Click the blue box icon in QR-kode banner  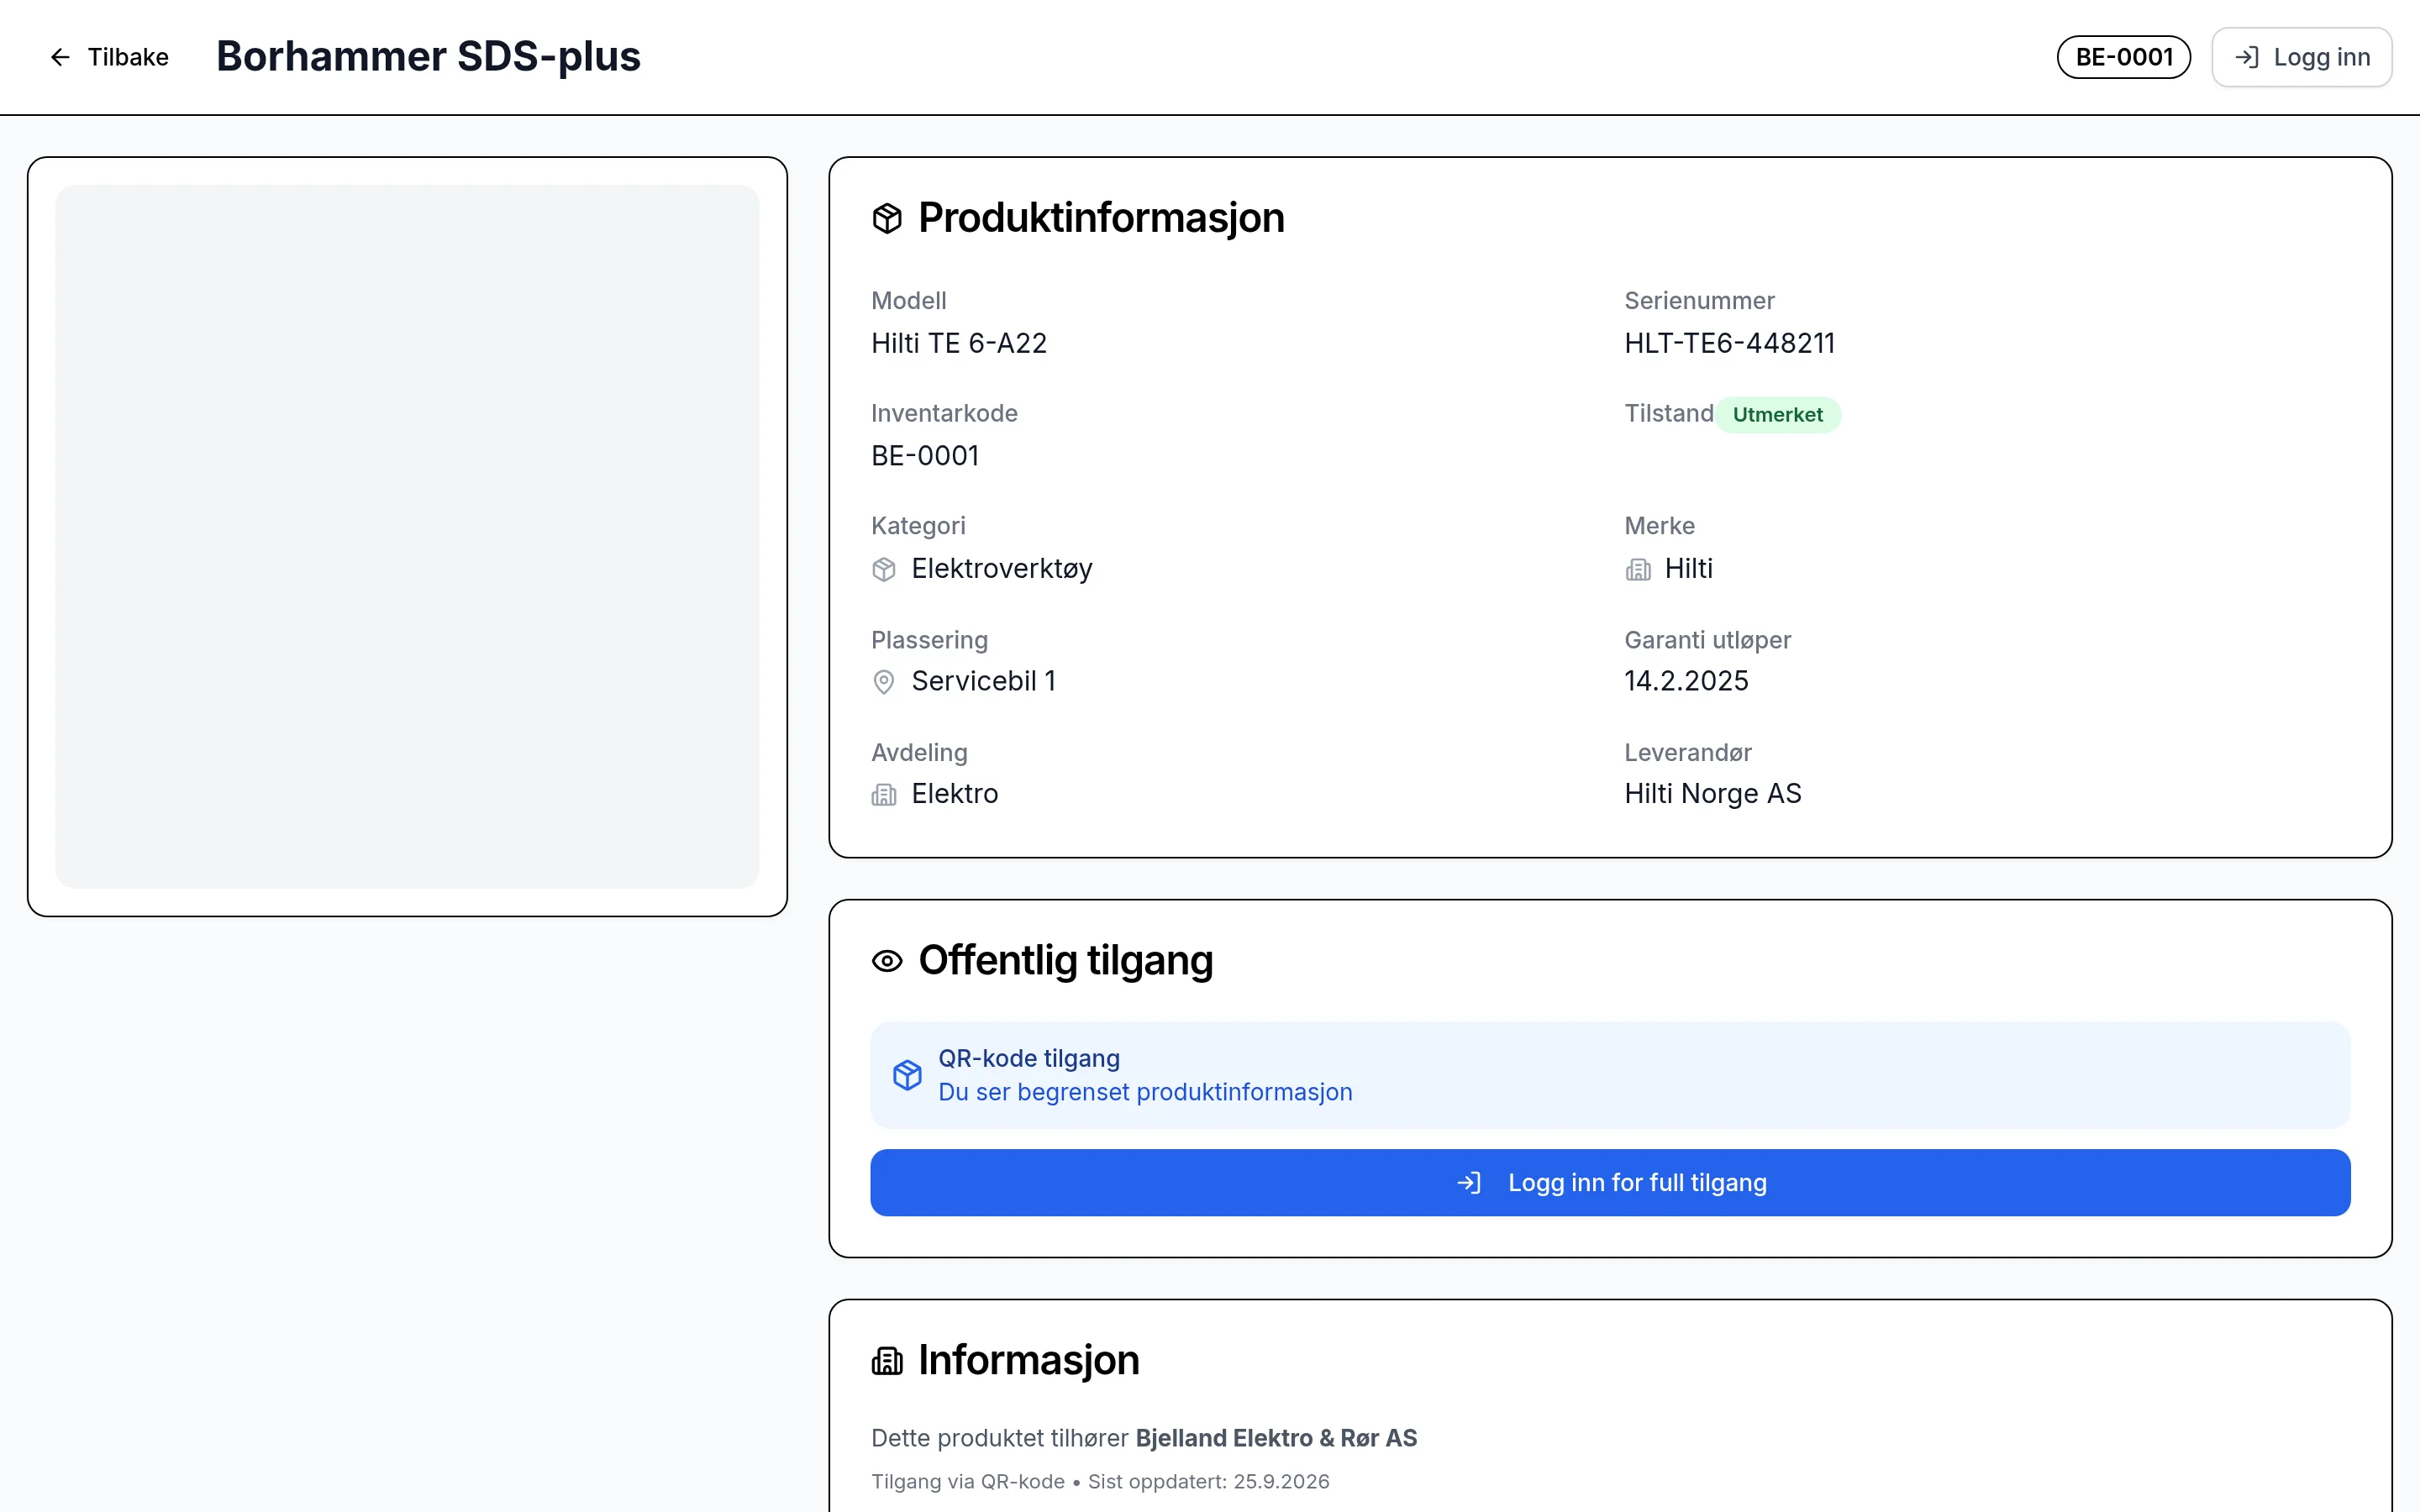pos(907,1075)
